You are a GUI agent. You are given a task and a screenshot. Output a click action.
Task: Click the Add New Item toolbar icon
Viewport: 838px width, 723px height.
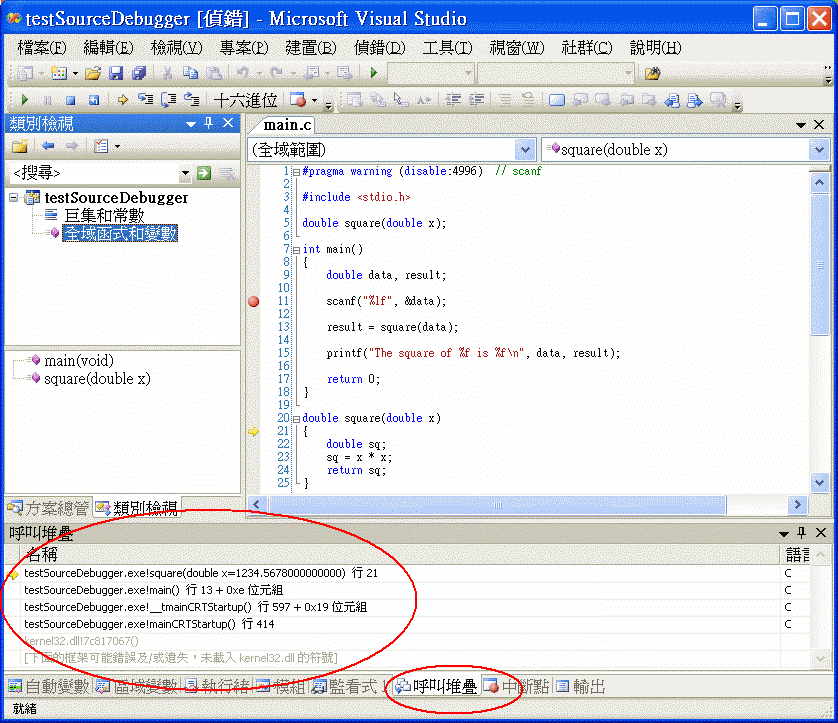[x=59, y=73]
